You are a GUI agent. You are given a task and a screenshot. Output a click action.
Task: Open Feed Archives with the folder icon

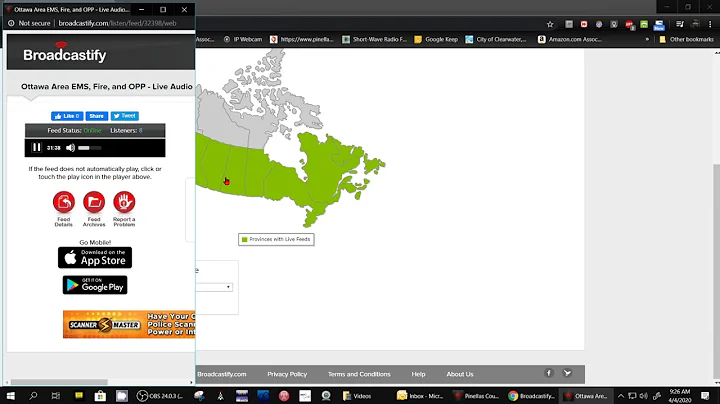coord(94,202)
